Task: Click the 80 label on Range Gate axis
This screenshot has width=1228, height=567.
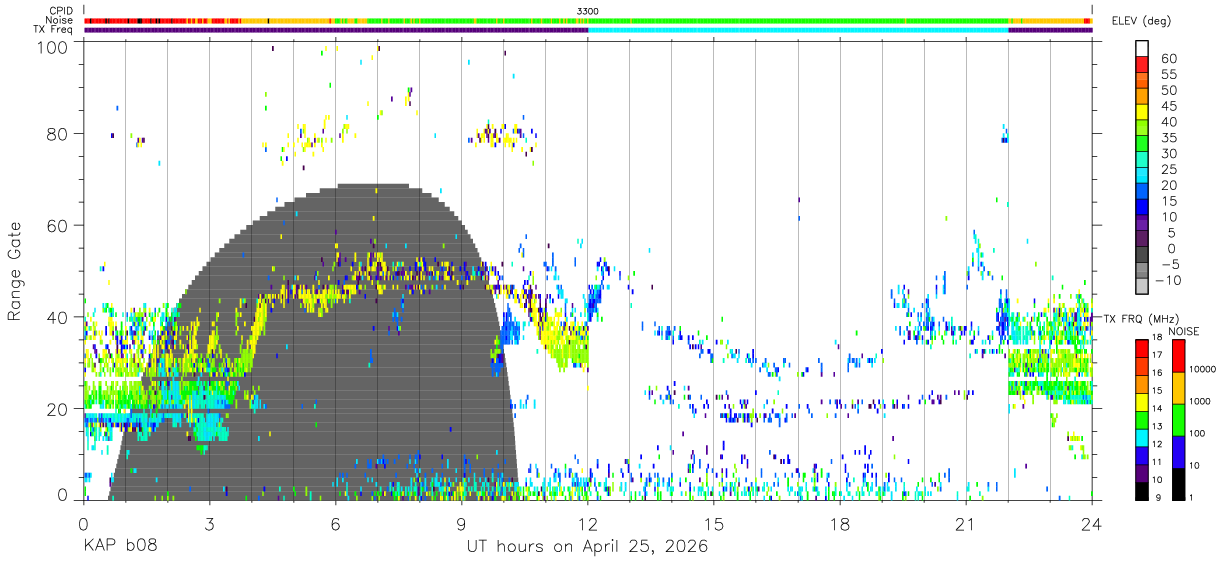Action: click(60, 135)
